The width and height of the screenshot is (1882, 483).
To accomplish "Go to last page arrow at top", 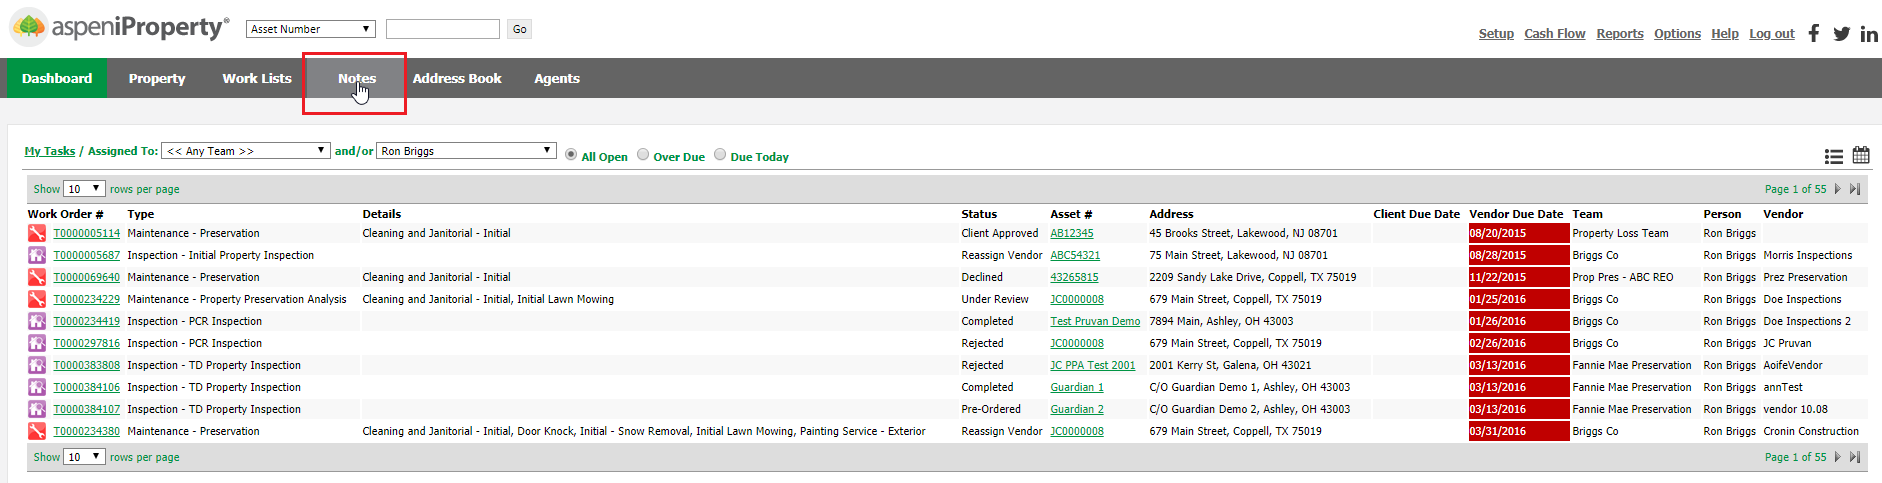I will point(1855,189).
